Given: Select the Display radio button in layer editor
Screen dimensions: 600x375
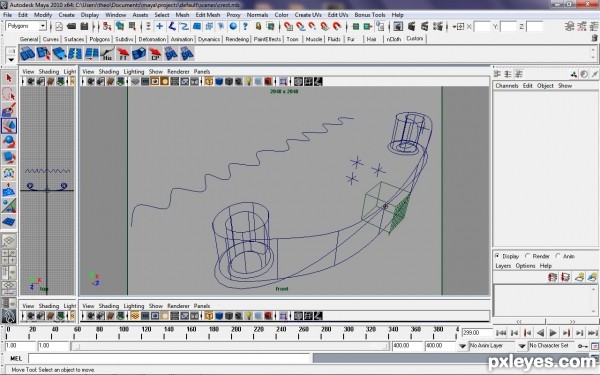Looking at the screenshot, I should pyautogui.click(x=497, y=256).
